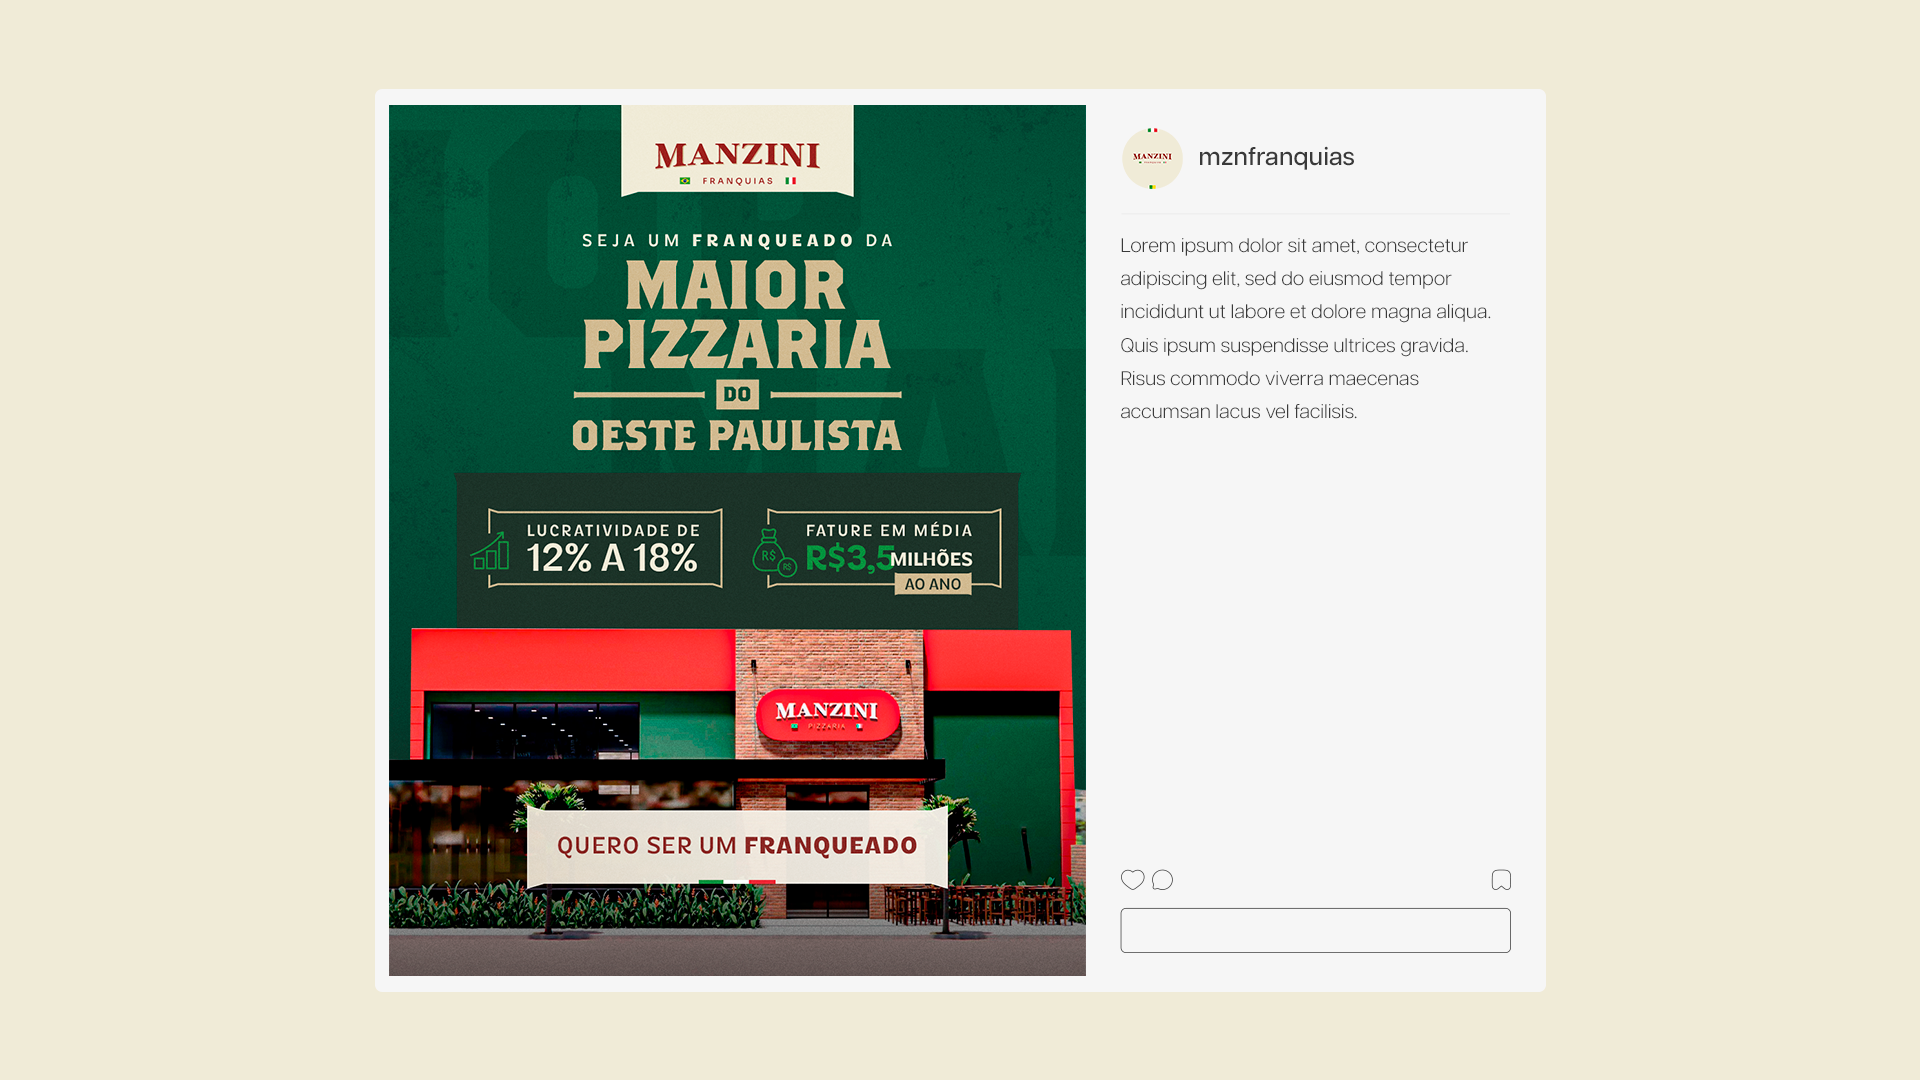Click the green bar chart icon
The image size is (1920, 1080).
point(490,551)
